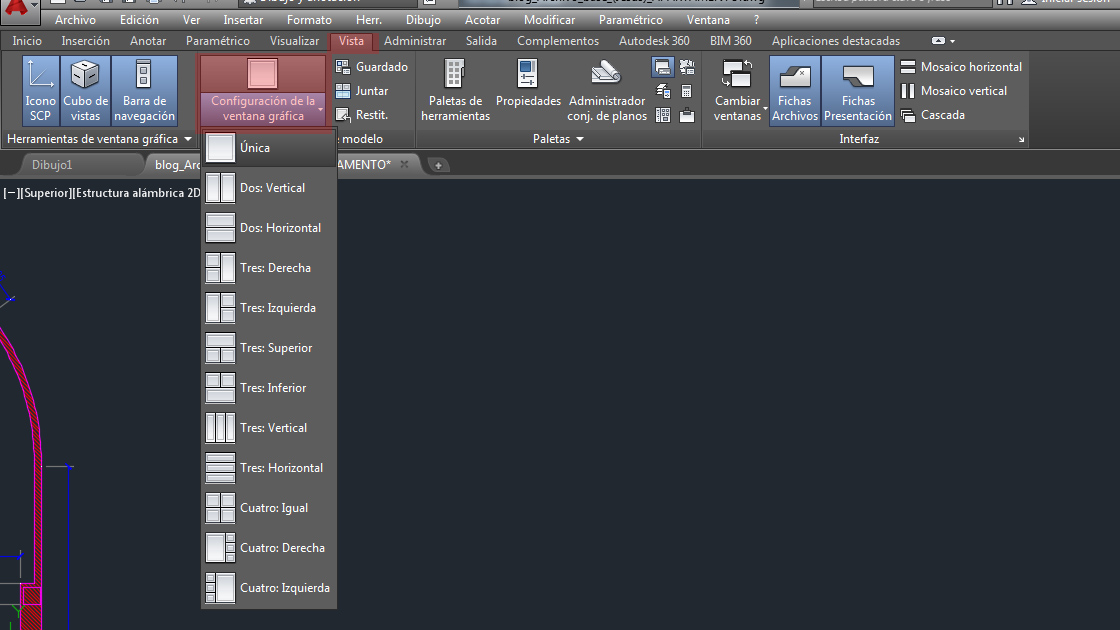Screen dimensions: 1120x630
Task: Choose Cuatro: Izquierda viewport layout
Action: 269,588
